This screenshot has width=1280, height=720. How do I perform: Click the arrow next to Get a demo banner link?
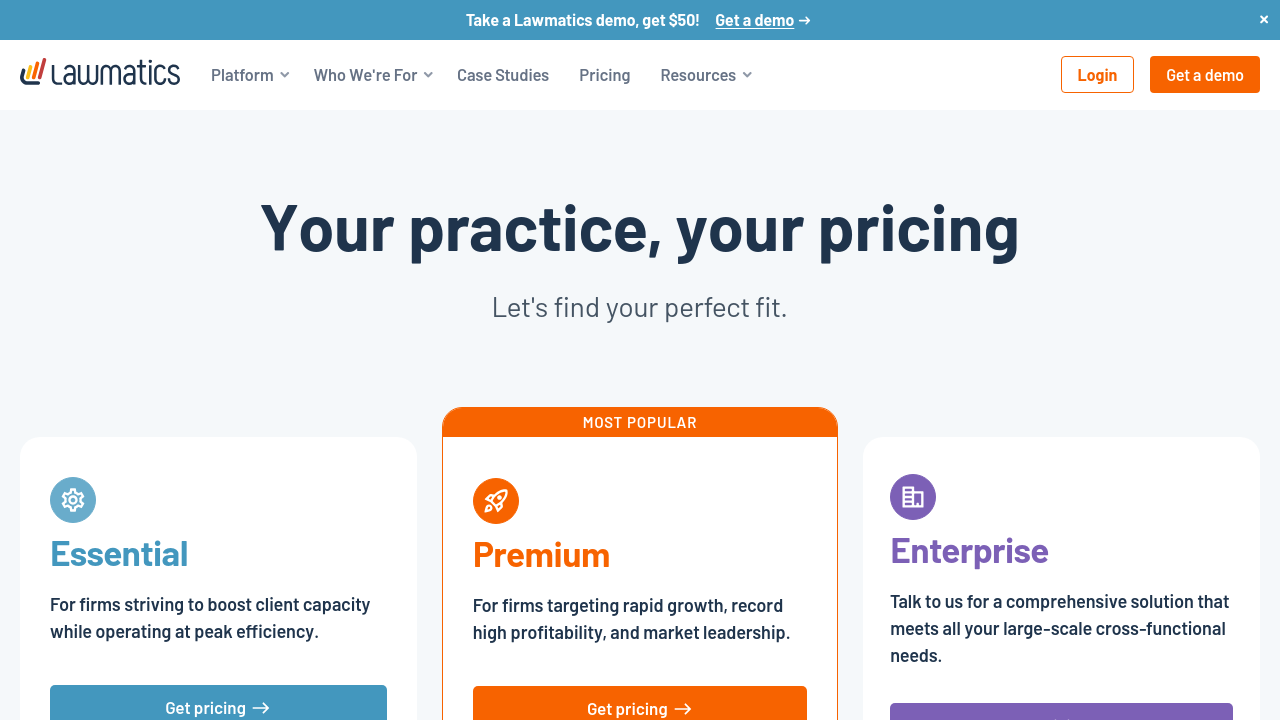pyautogui.click(x=805, y=20)
